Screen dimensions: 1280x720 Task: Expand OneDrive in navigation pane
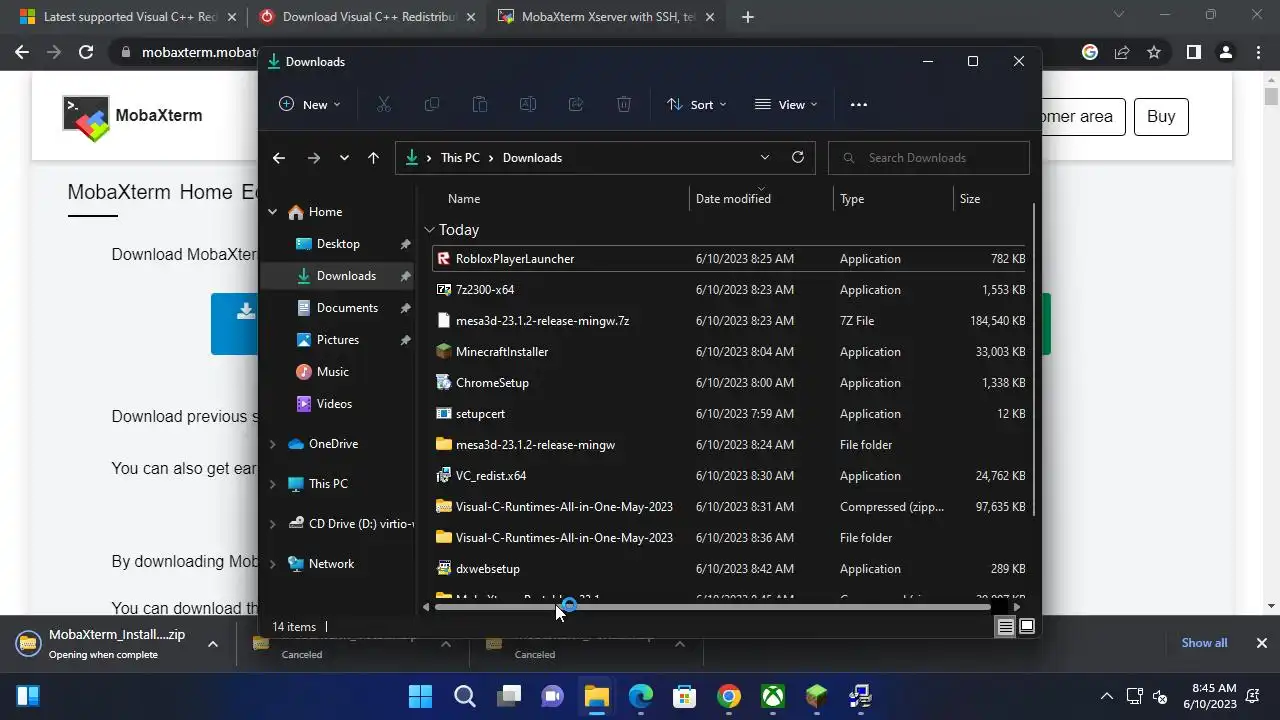pos(272,444)
